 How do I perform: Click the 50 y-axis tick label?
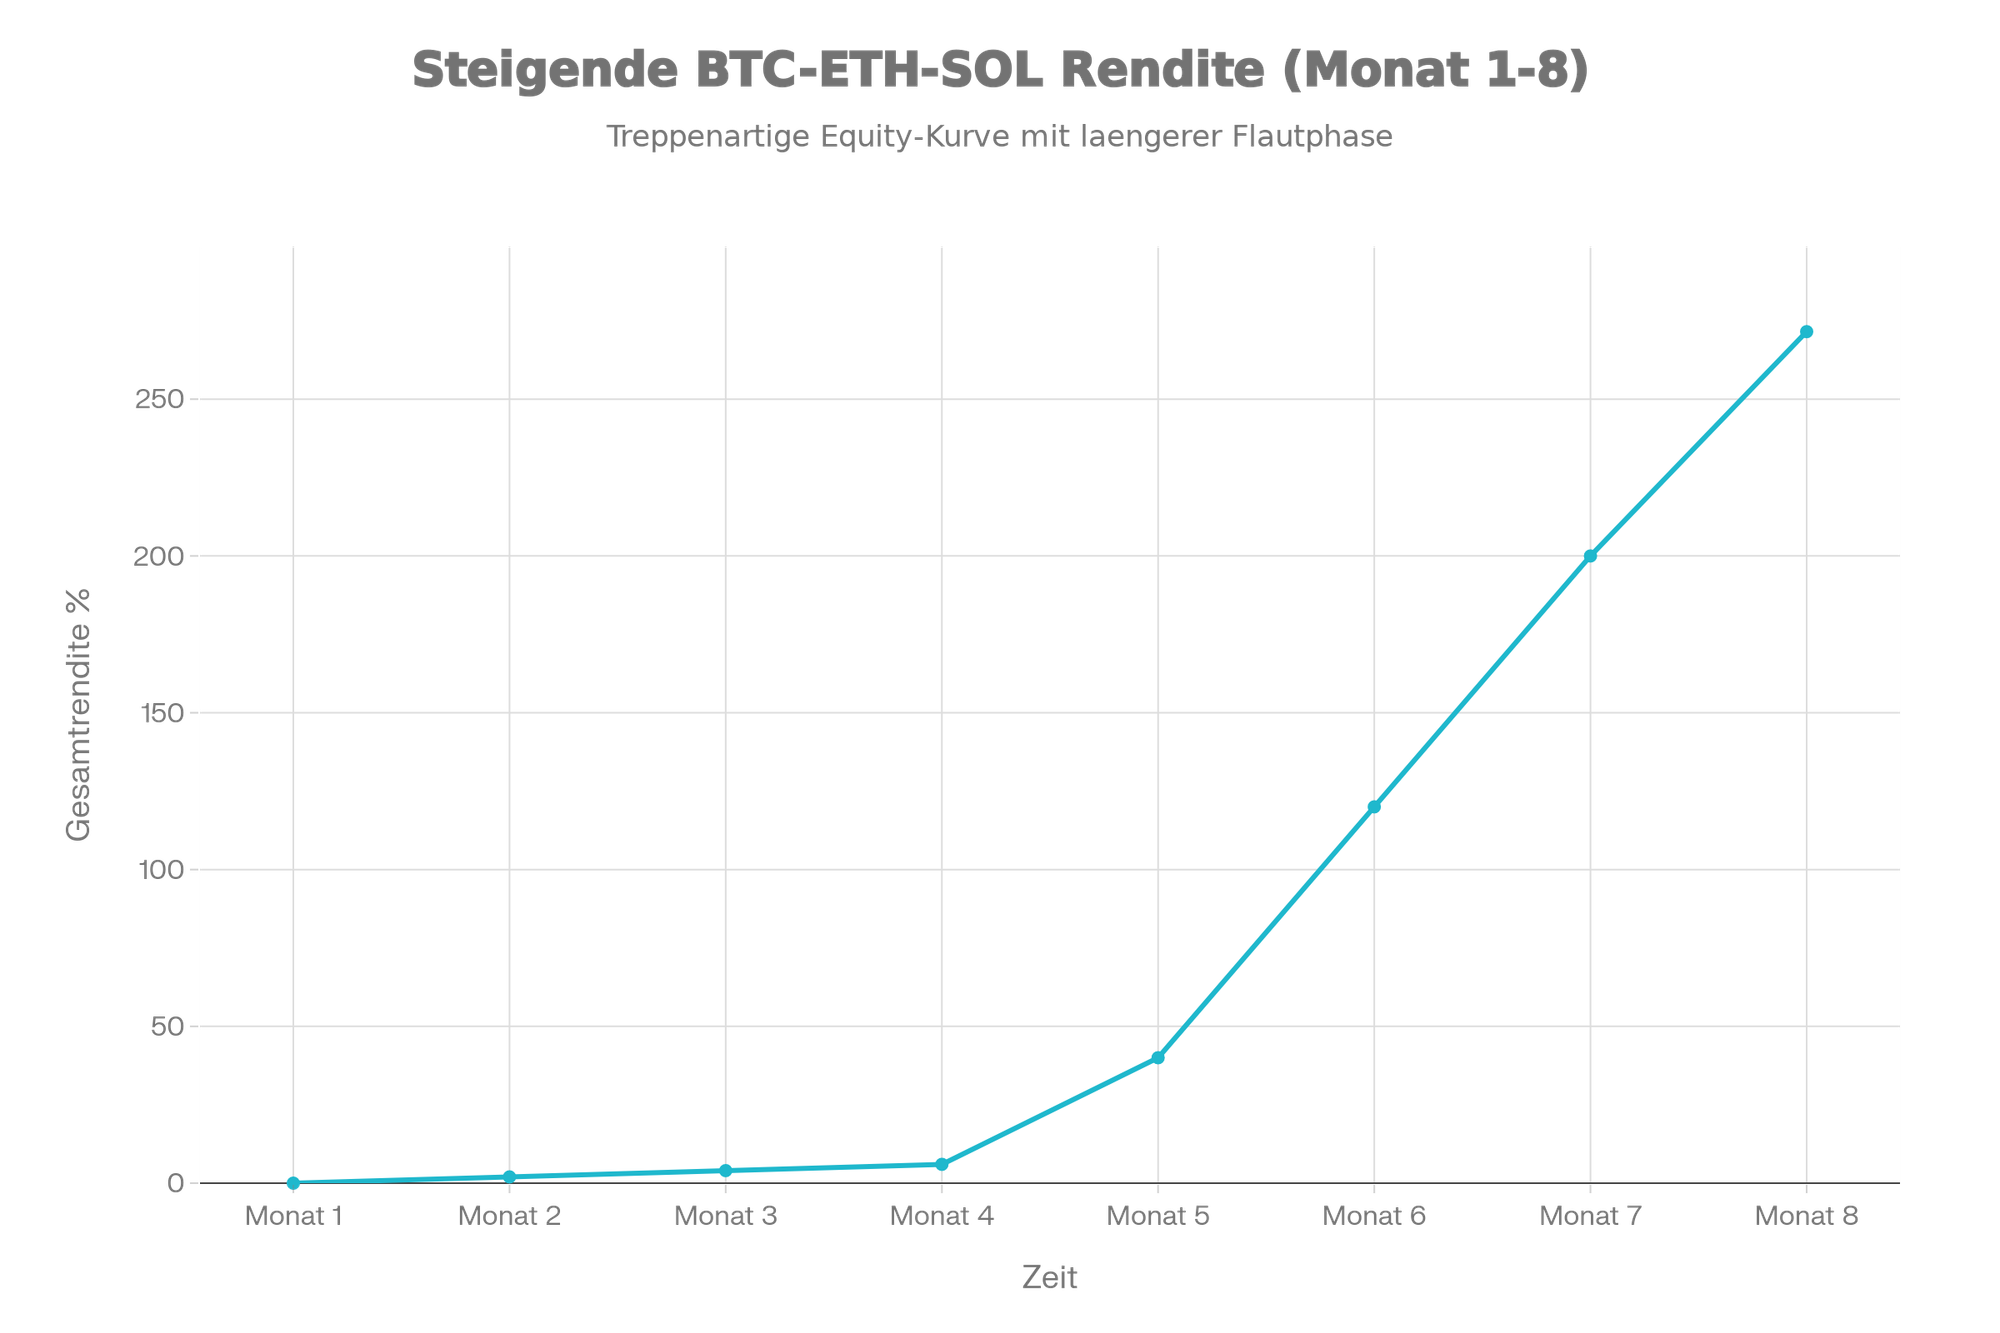[167, 1027]
